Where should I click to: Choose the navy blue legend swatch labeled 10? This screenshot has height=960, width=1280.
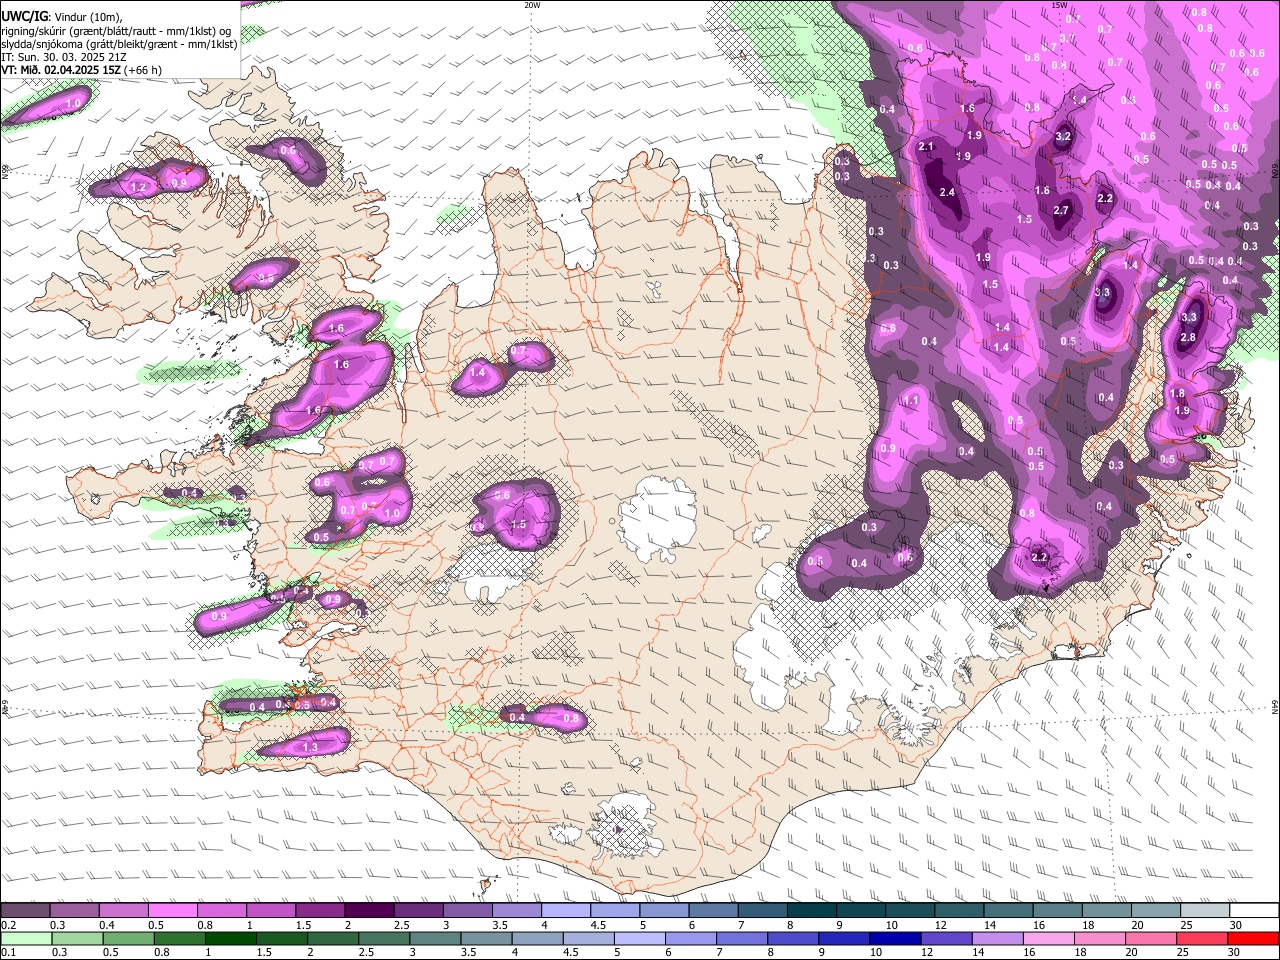895,938
